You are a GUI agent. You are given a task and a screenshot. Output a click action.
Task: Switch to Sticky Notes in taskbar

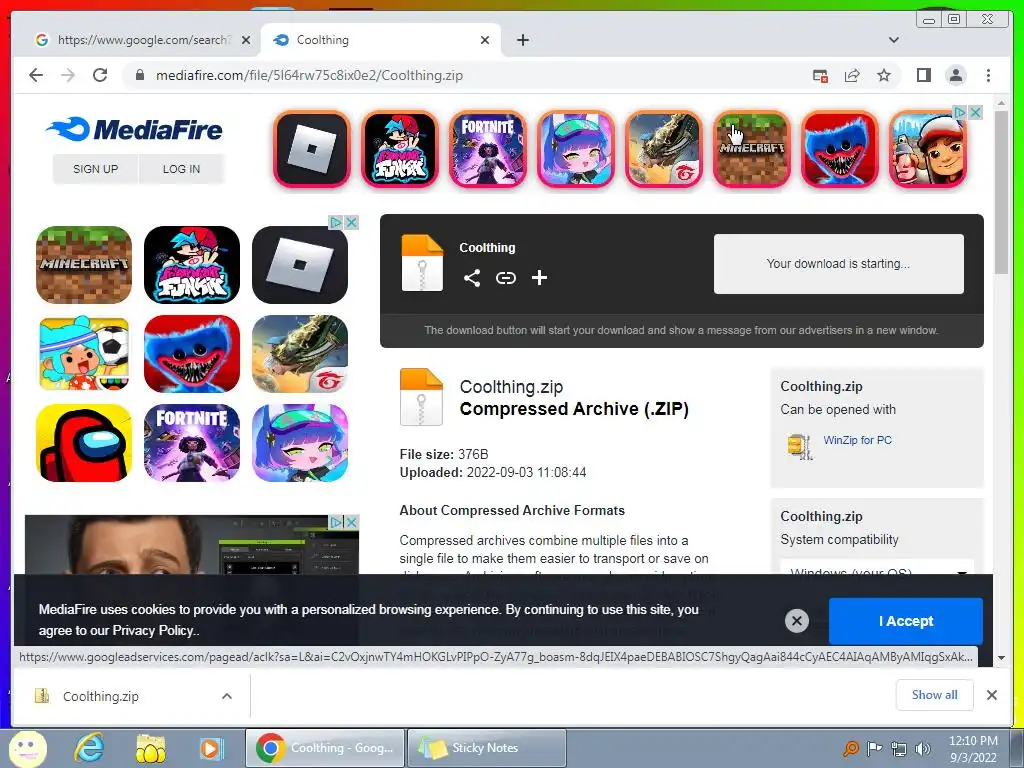pos(487,748)
